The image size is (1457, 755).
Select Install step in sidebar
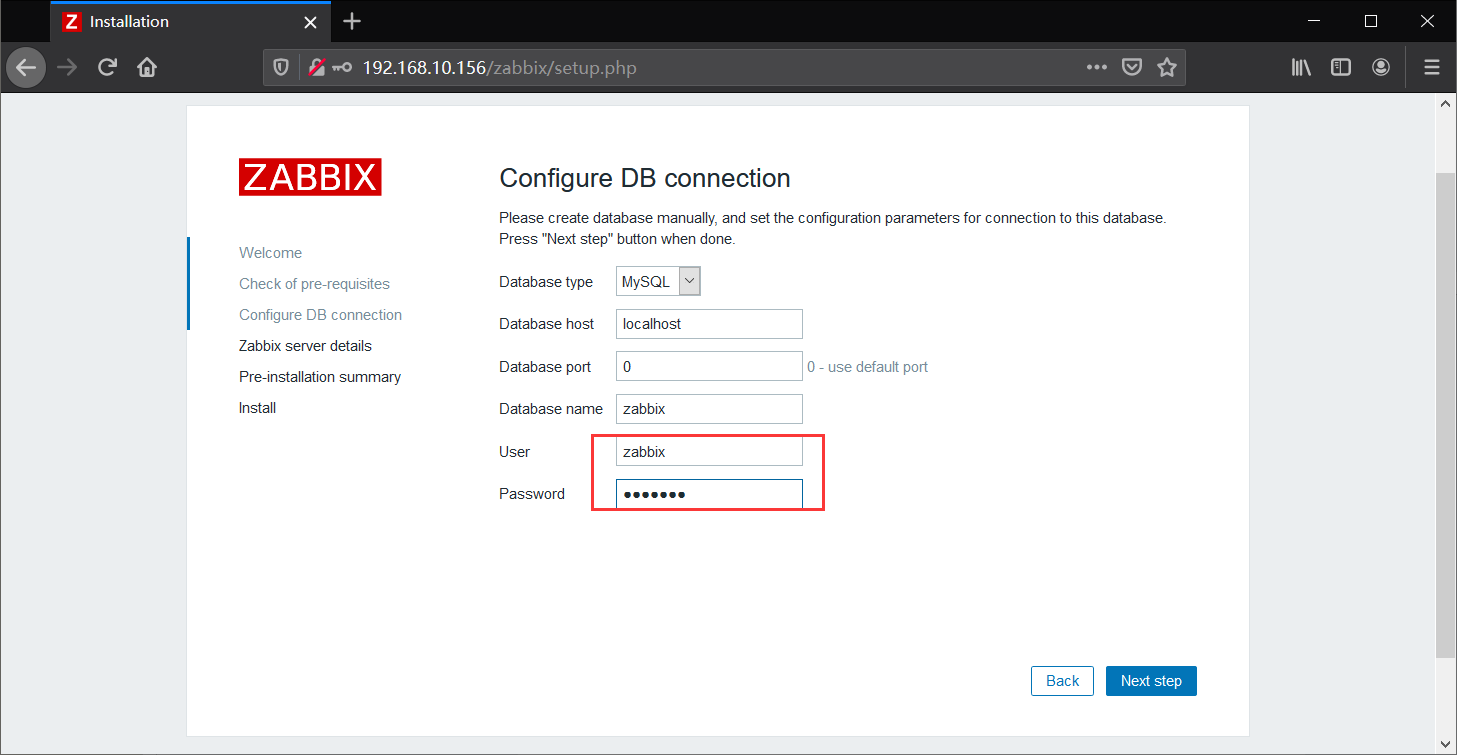coord(257,408)
